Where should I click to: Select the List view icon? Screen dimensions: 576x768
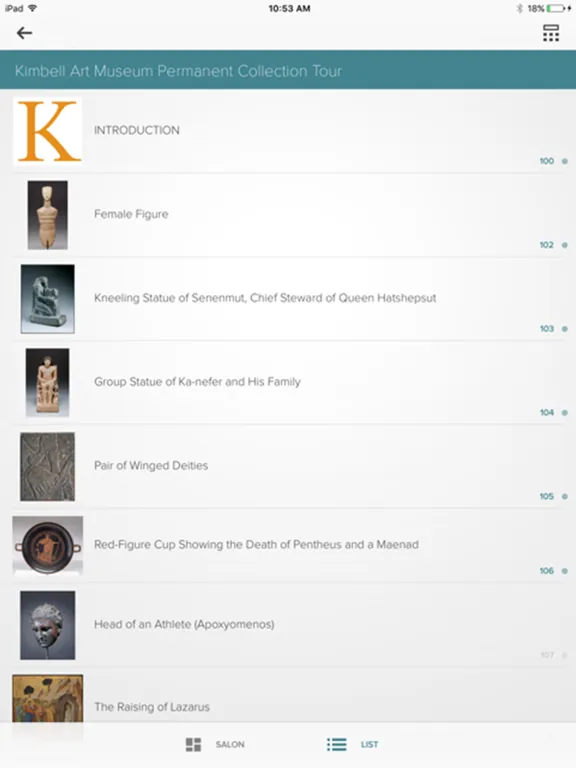point(336,744)
